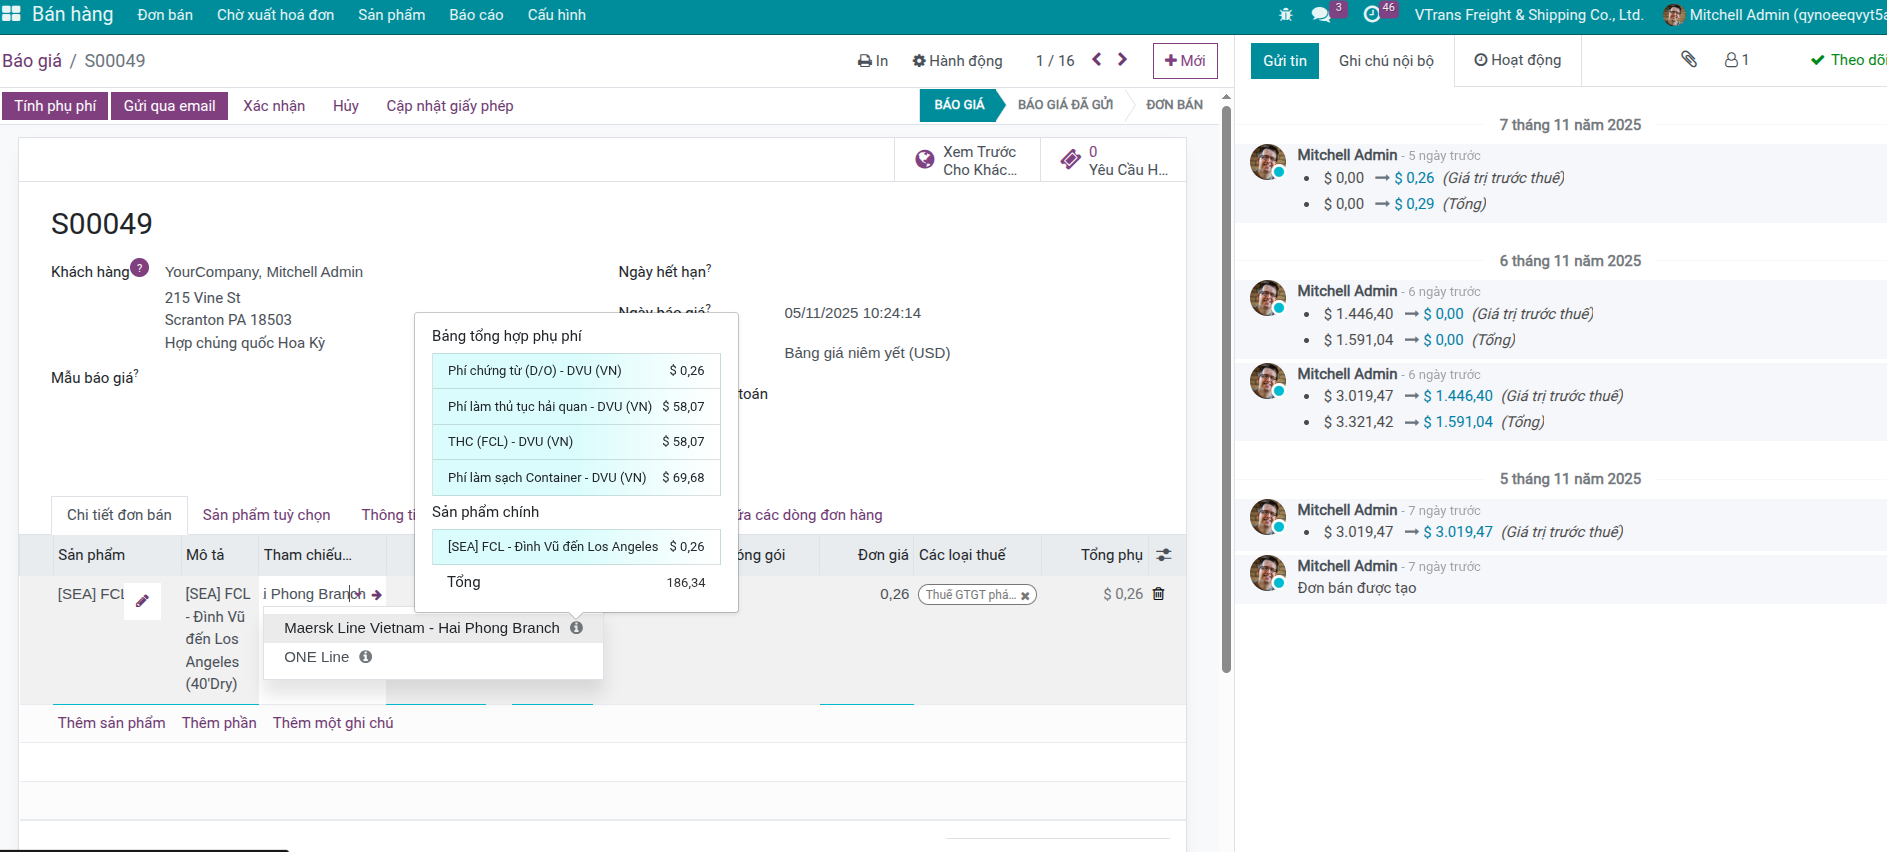Click the paperclip attachment icon

(1689, 60)
